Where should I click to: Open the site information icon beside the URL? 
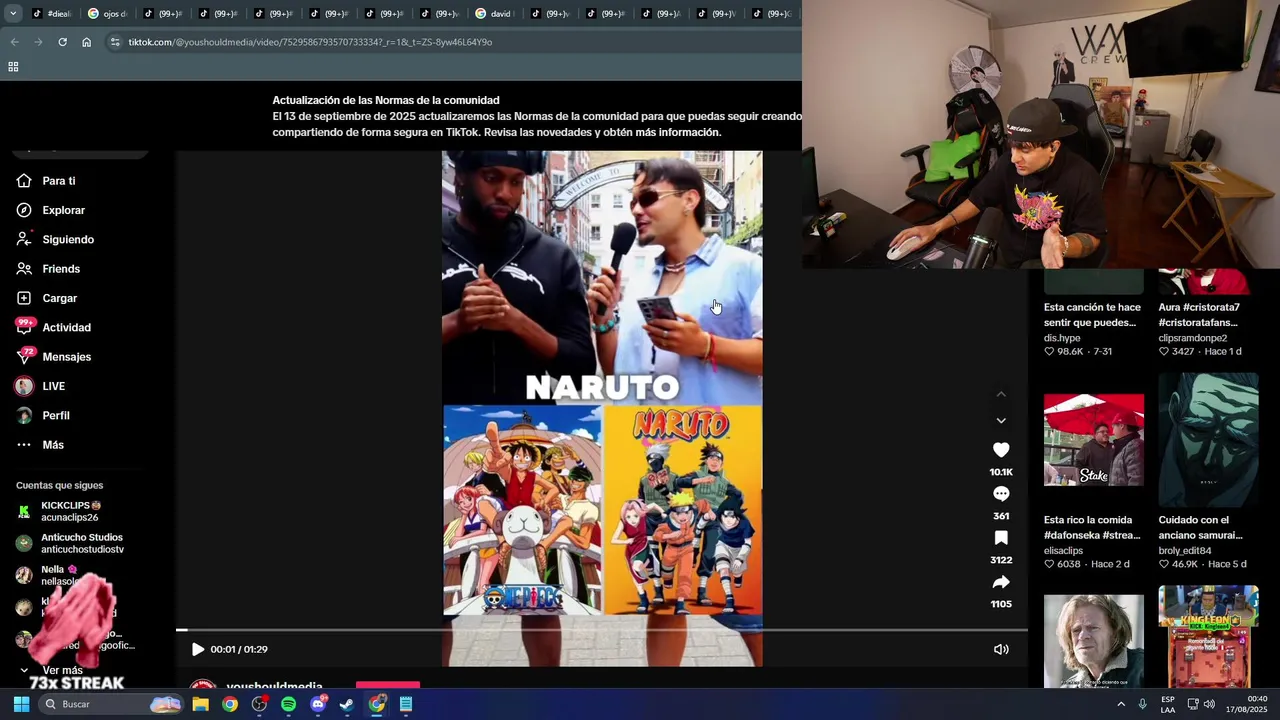(x=115, y=42)
